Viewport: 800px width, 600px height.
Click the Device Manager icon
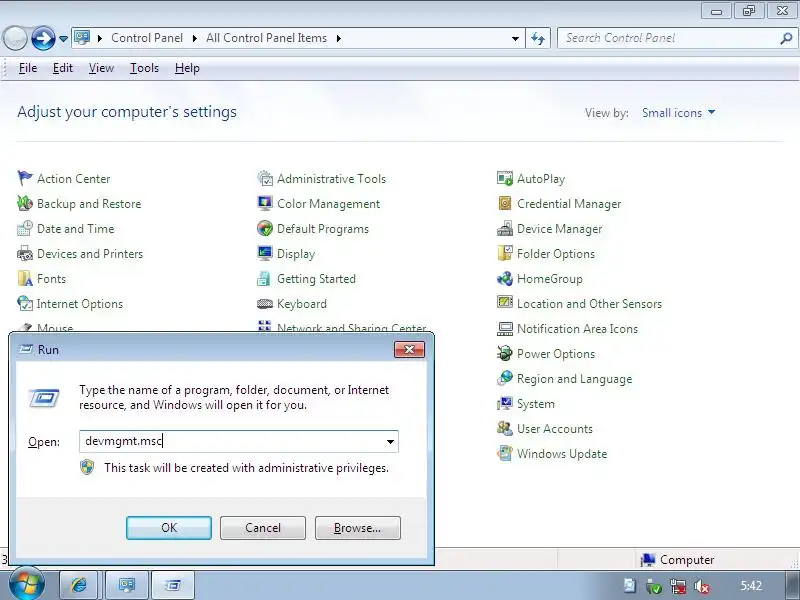tap(505, 228)
